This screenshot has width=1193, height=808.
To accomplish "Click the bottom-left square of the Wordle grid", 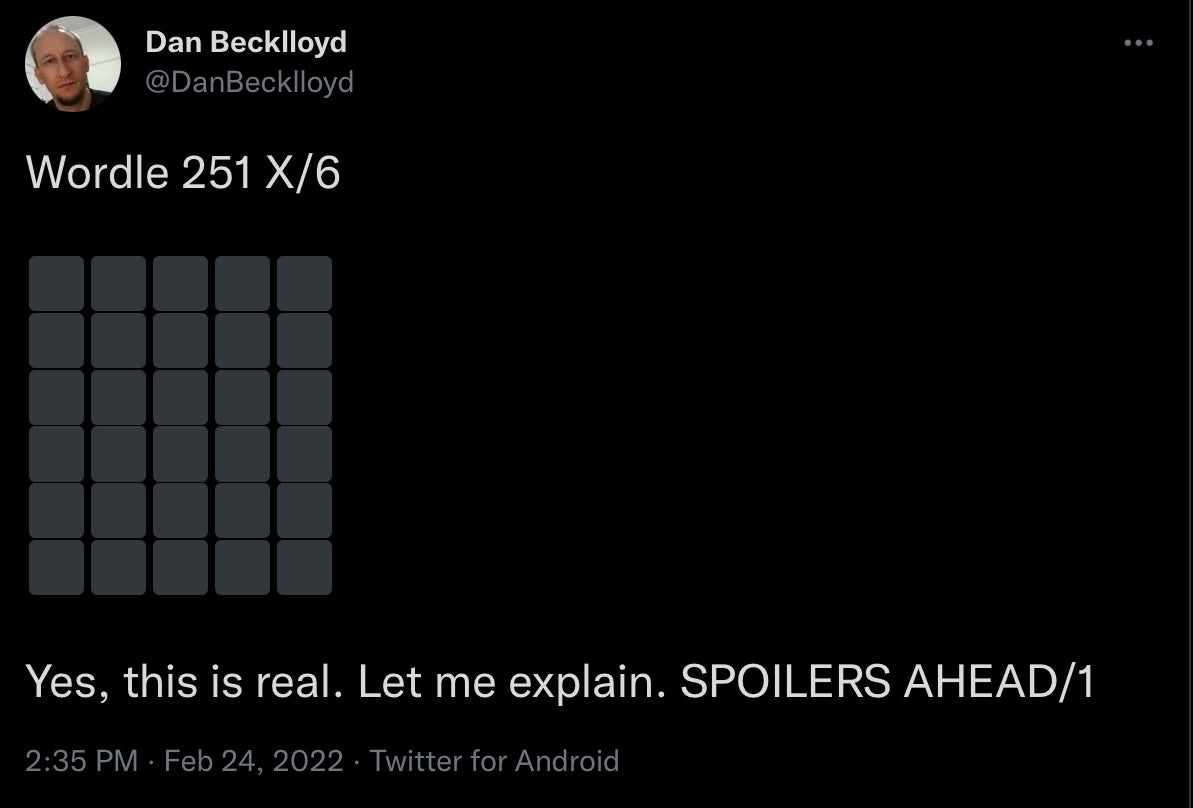I will pos(57,567).
